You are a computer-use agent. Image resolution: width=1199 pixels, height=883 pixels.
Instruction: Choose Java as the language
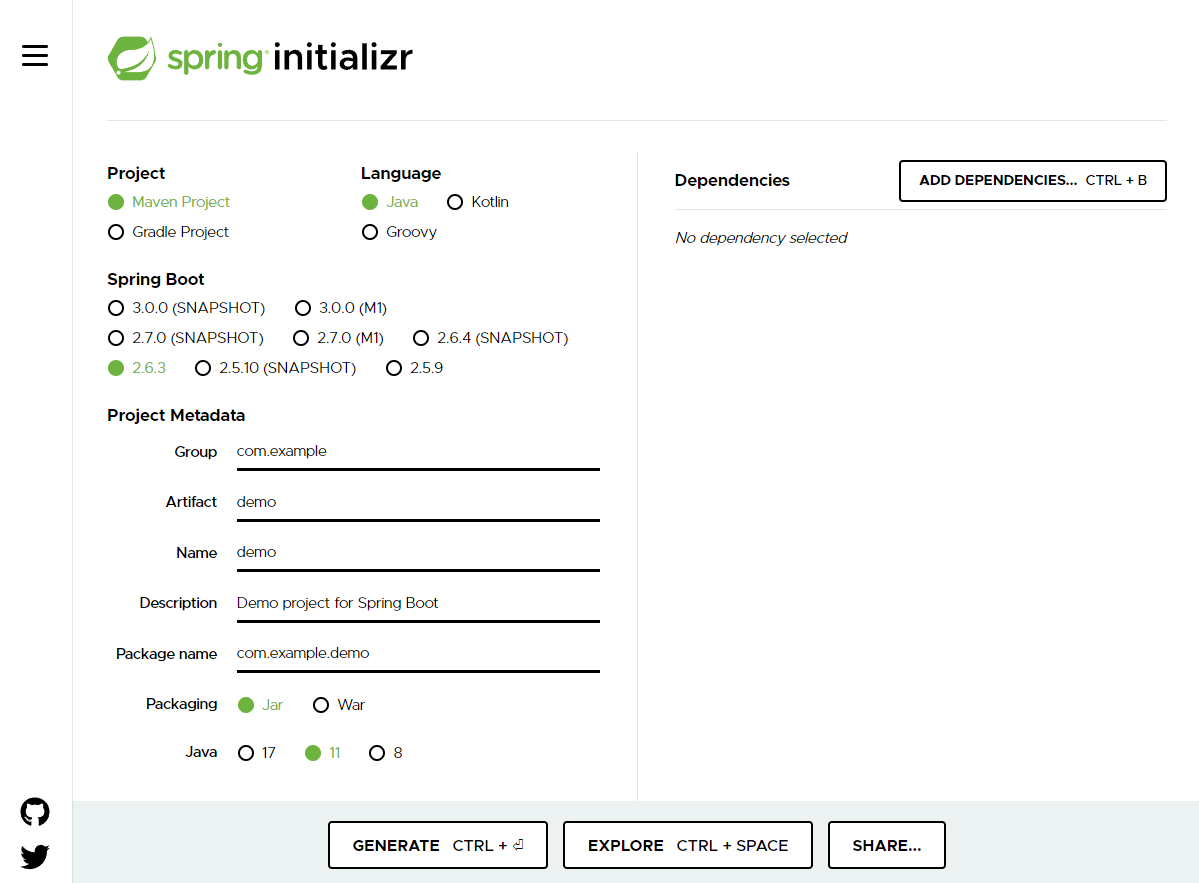390,202
